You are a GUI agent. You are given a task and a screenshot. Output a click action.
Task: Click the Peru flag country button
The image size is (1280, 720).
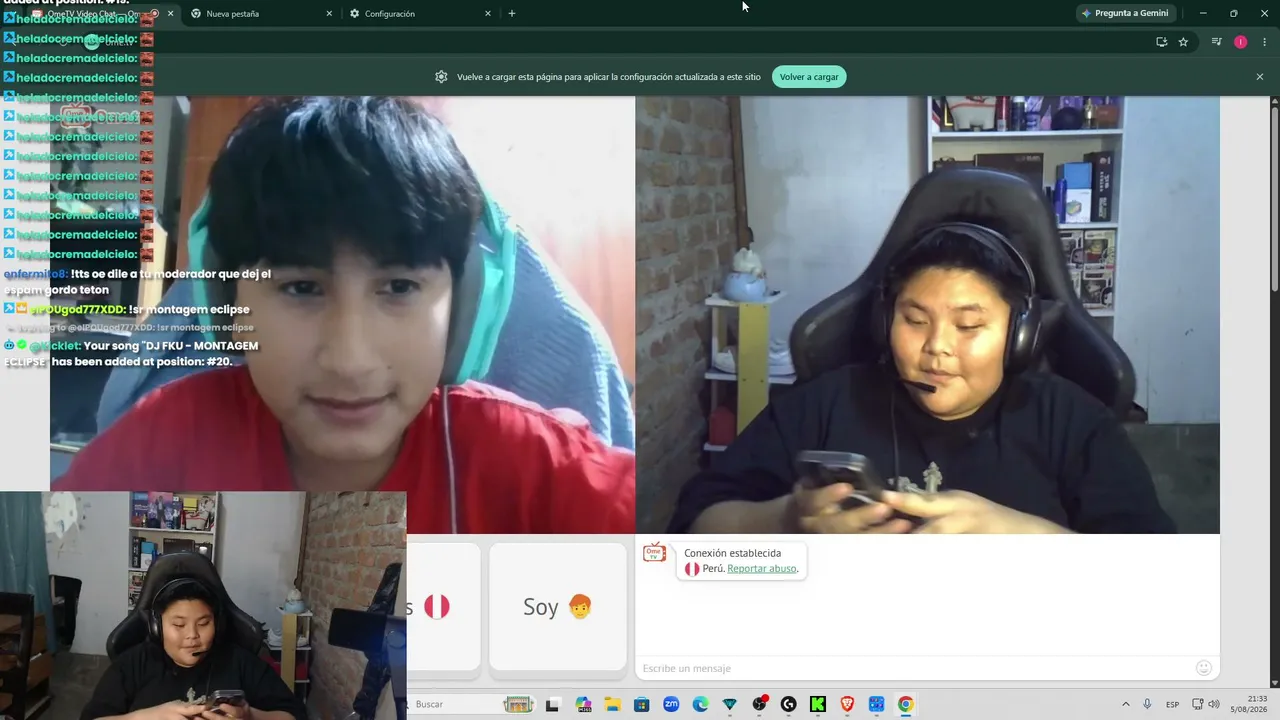[x=443, y=606]
